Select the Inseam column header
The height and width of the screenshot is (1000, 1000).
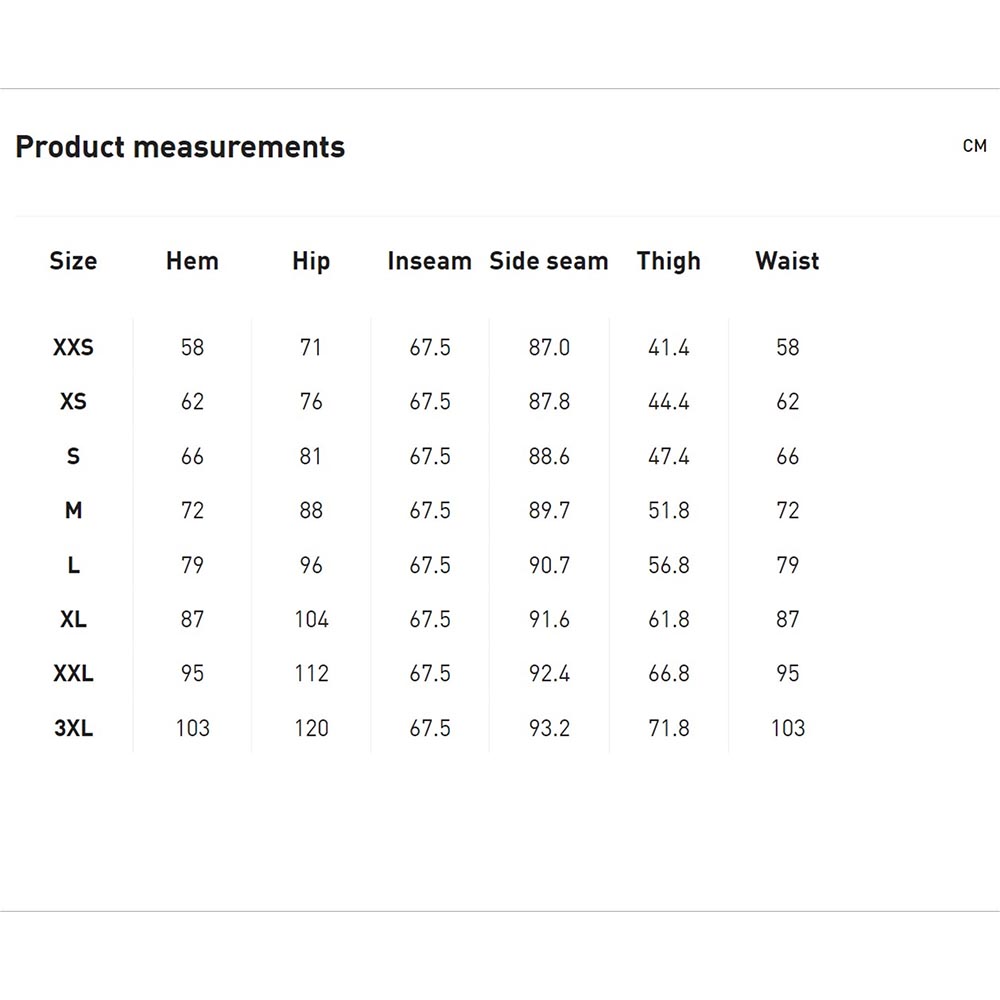point(430,261)
